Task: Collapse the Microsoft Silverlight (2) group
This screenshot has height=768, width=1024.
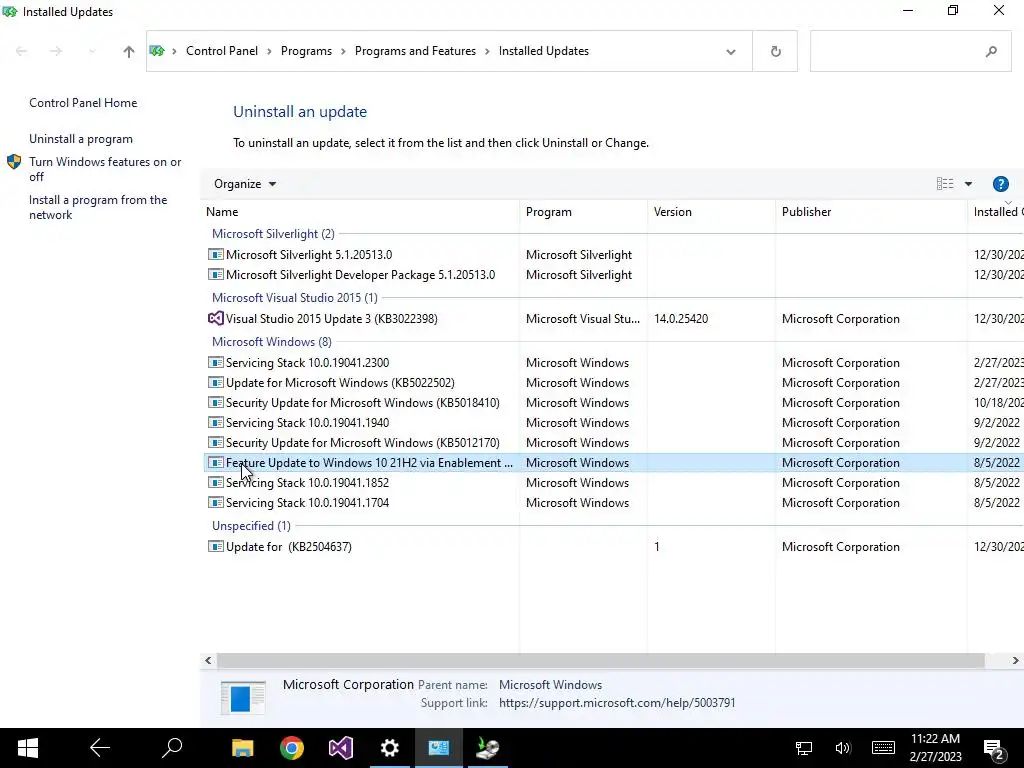Action: pos(273,234)
